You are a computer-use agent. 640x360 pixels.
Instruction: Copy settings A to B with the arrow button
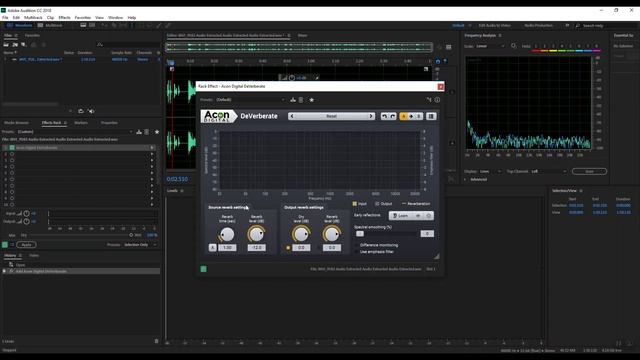(411, 116)
